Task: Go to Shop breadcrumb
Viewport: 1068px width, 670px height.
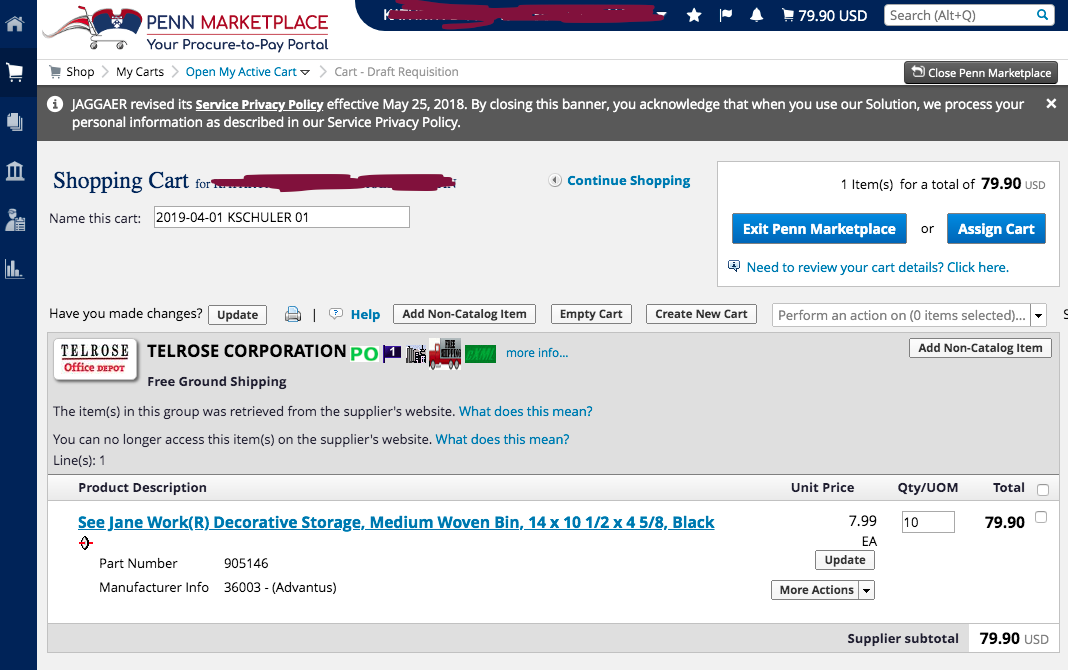Action: tap(80, 71)
